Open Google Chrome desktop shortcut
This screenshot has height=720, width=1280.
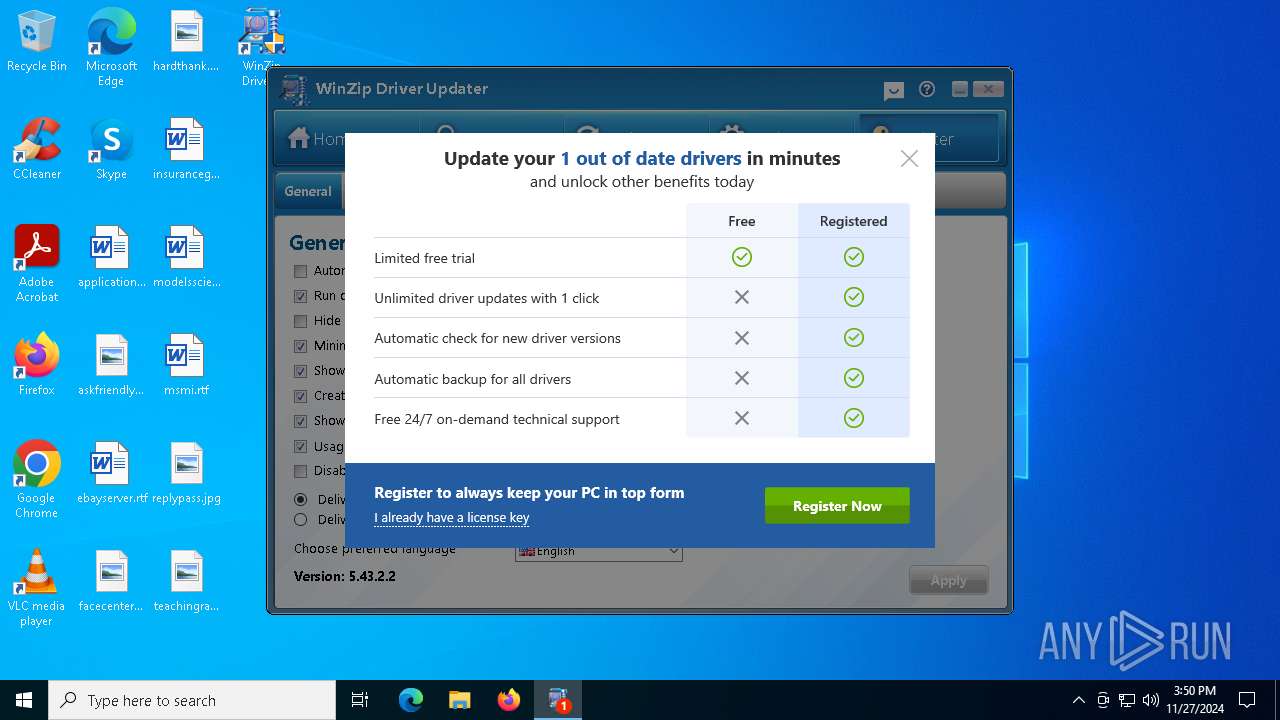click(x=37, y=480)
